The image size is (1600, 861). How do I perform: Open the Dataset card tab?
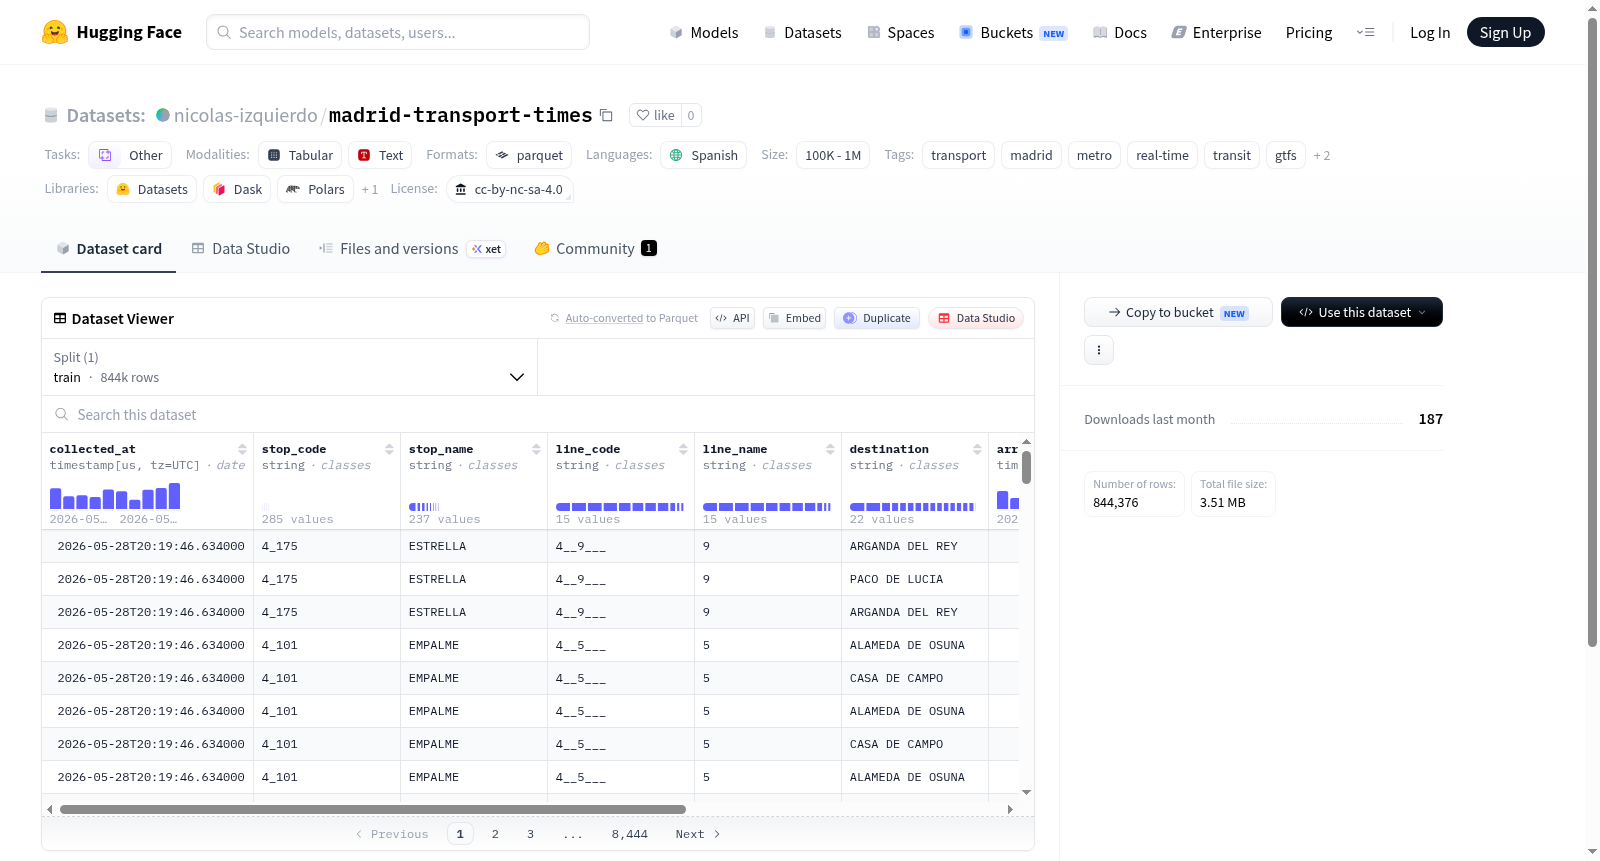[109, 249]
